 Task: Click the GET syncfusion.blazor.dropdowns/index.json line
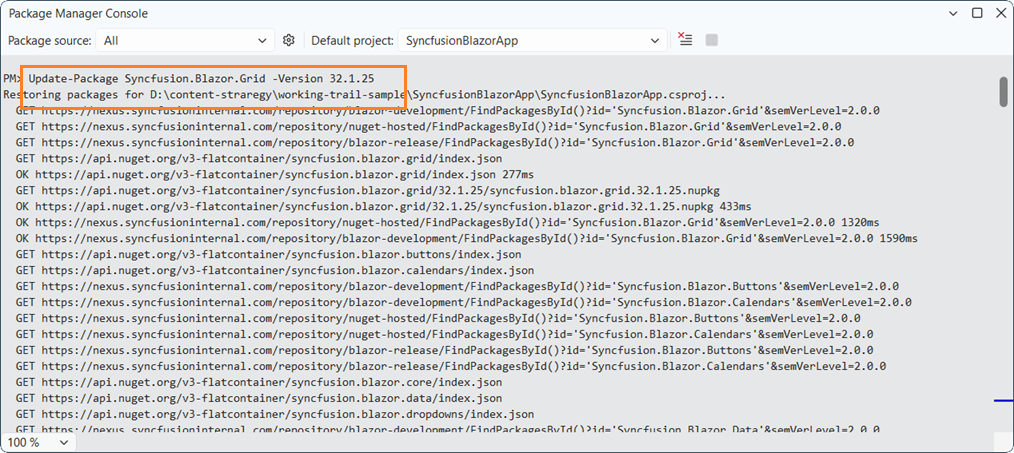[275, 414]
